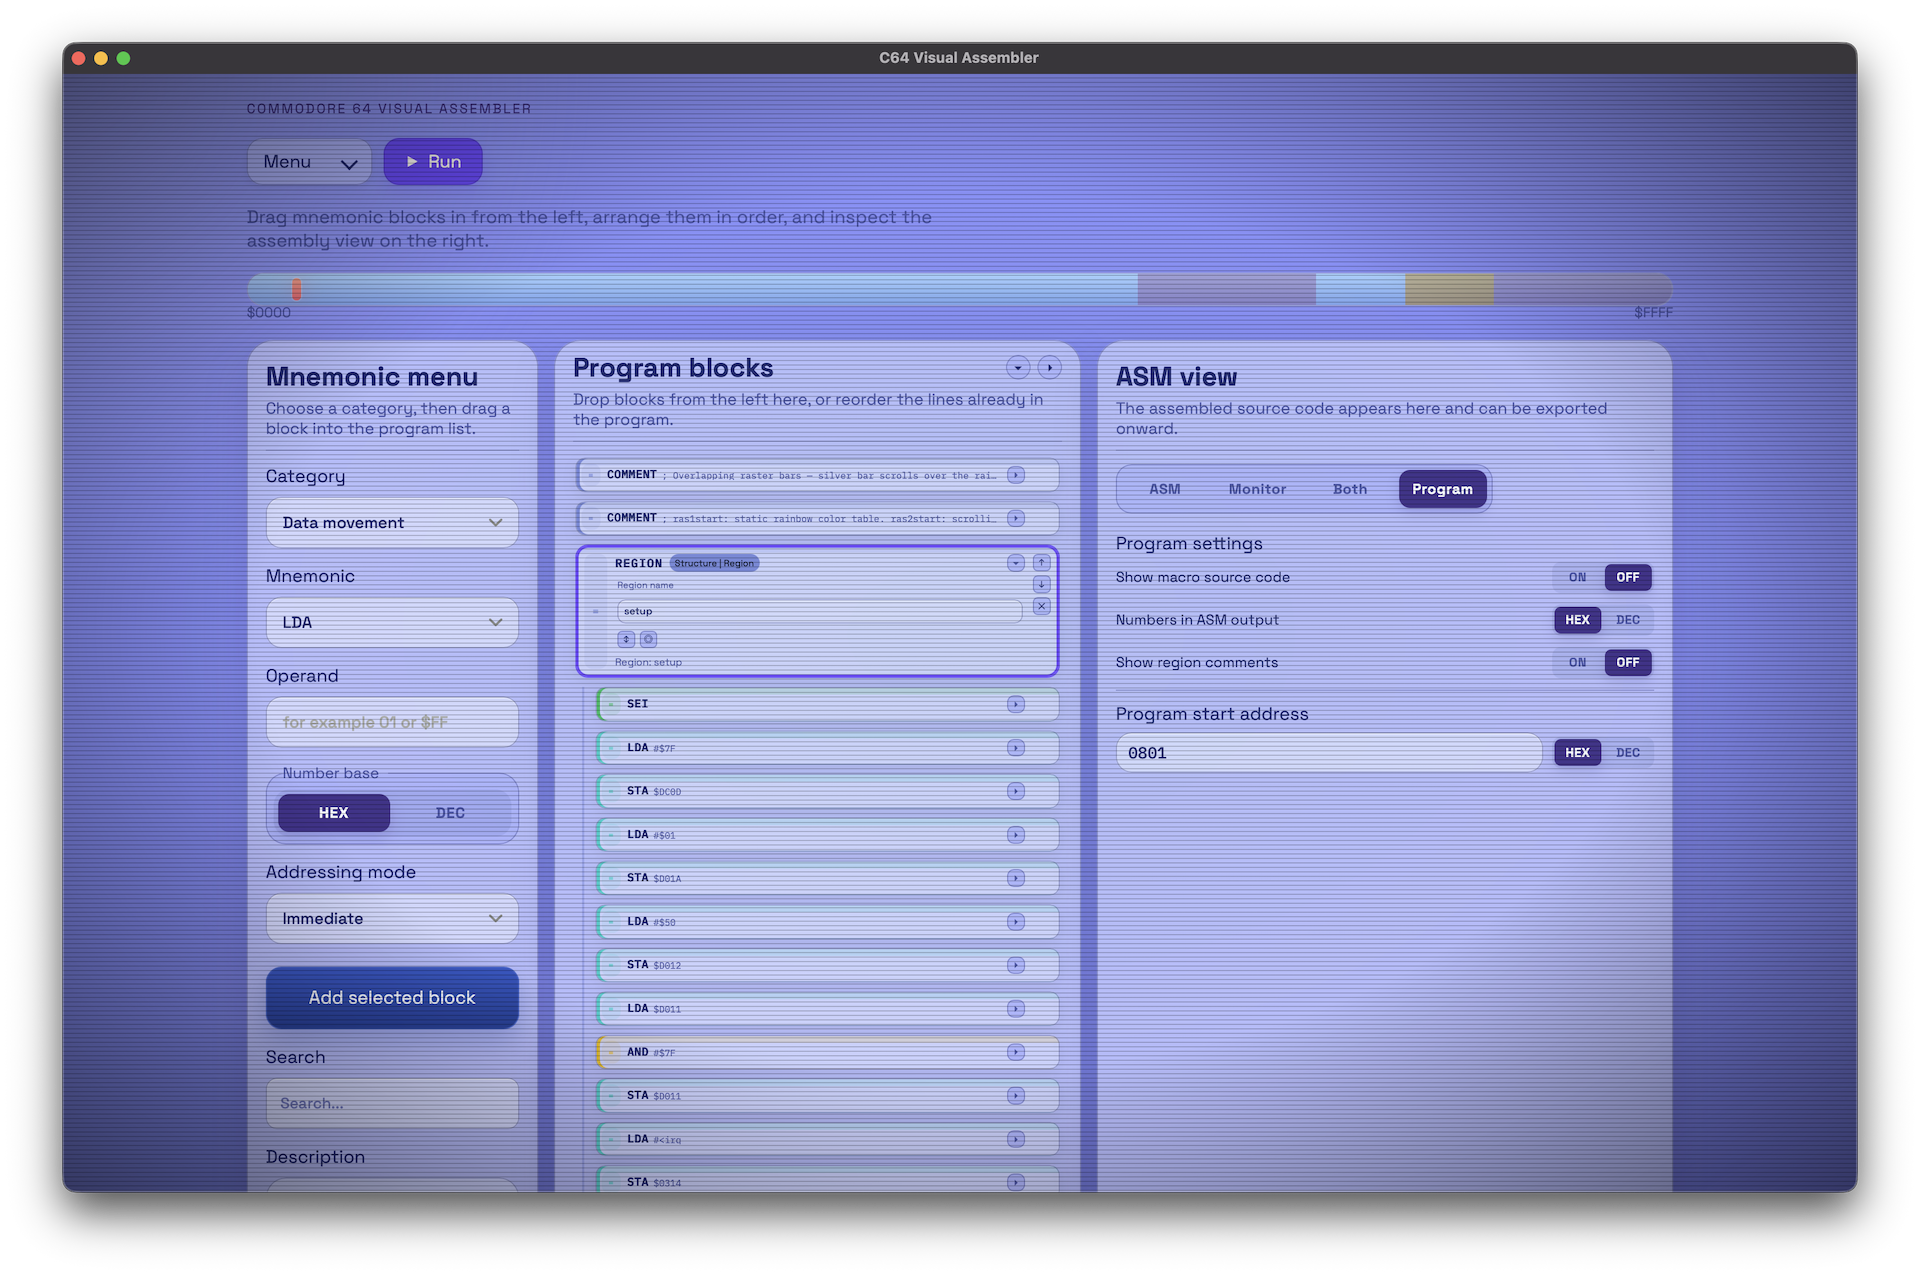The image size is (1920, 1275).
Task: Switch ASM output numbers to DEC
Action: [1628, 620]
